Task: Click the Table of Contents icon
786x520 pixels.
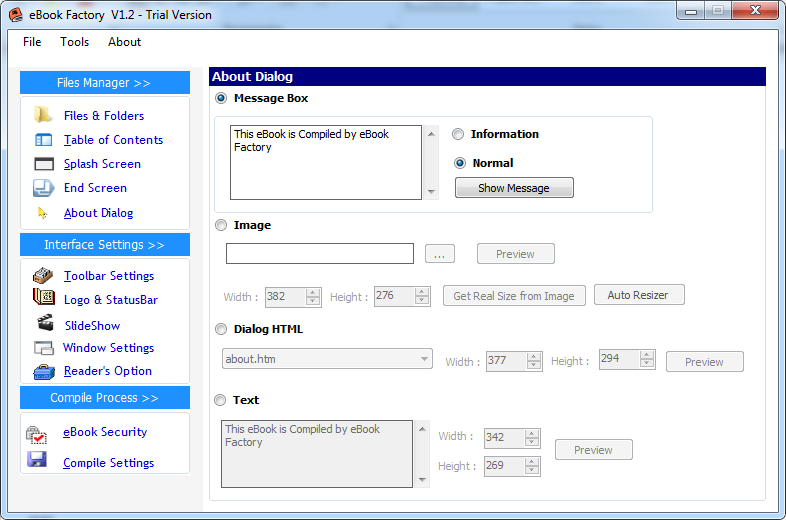Action: coord(44,140)
